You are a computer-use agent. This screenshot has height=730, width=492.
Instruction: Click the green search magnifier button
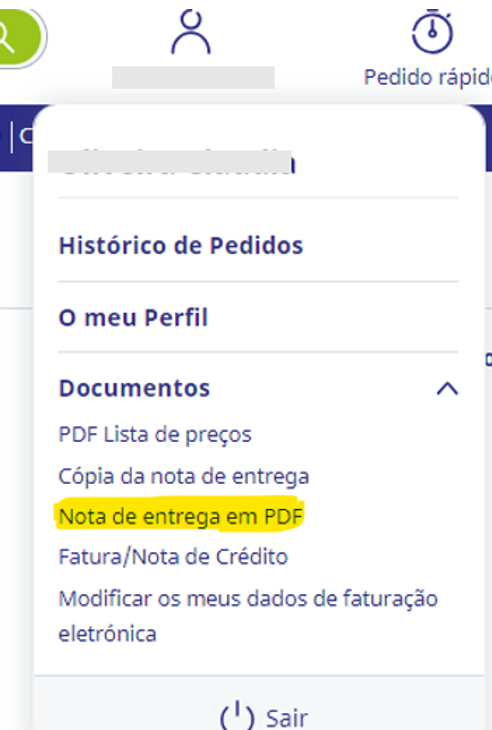19,37
